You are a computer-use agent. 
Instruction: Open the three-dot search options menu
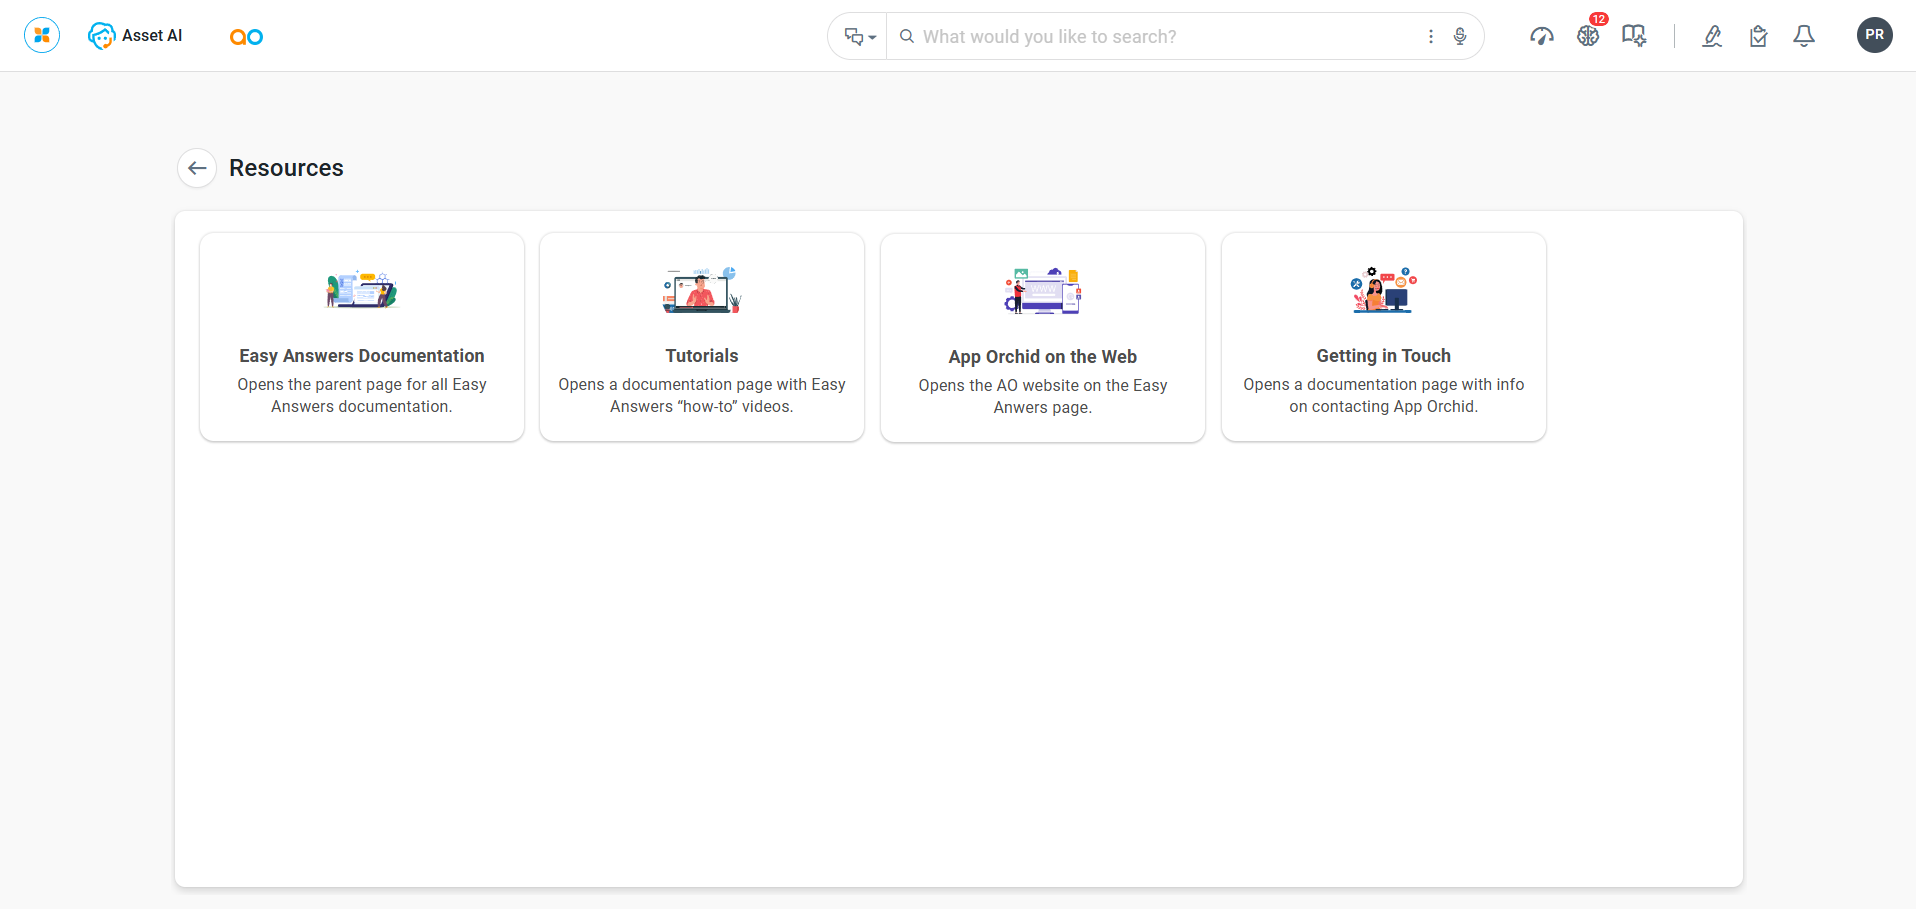(1431, 36)
